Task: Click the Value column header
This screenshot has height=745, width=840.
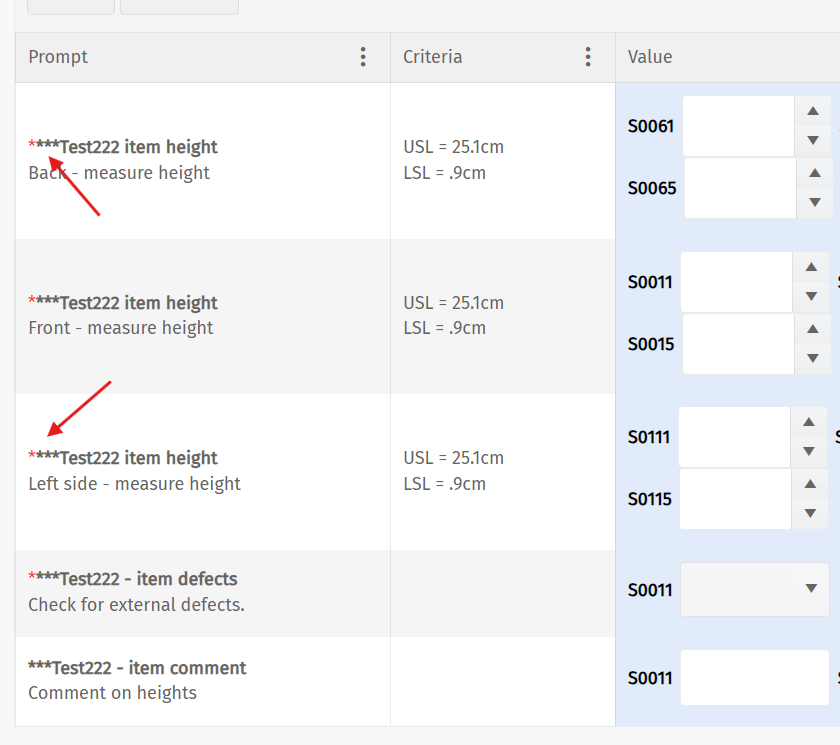Action: click(650, 57)
